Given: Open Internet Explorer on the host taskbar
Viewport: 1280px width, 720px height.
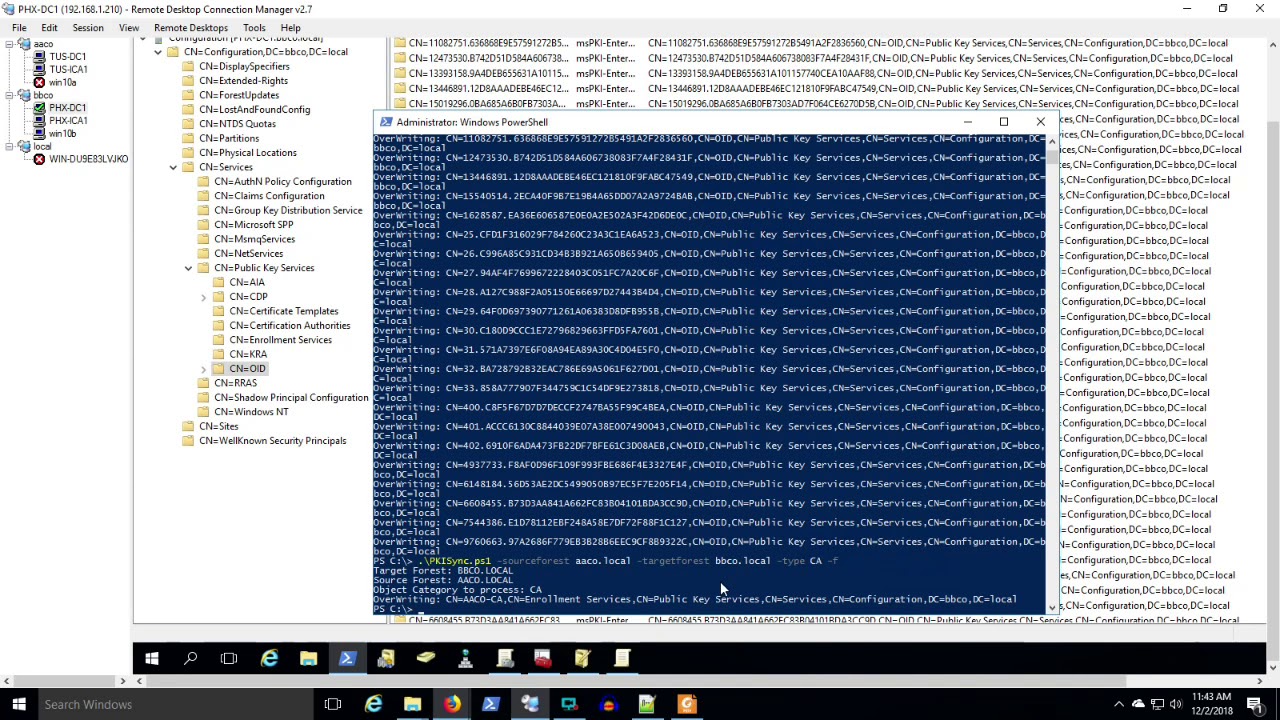Looking at the screenshot, I should (373, 704).
